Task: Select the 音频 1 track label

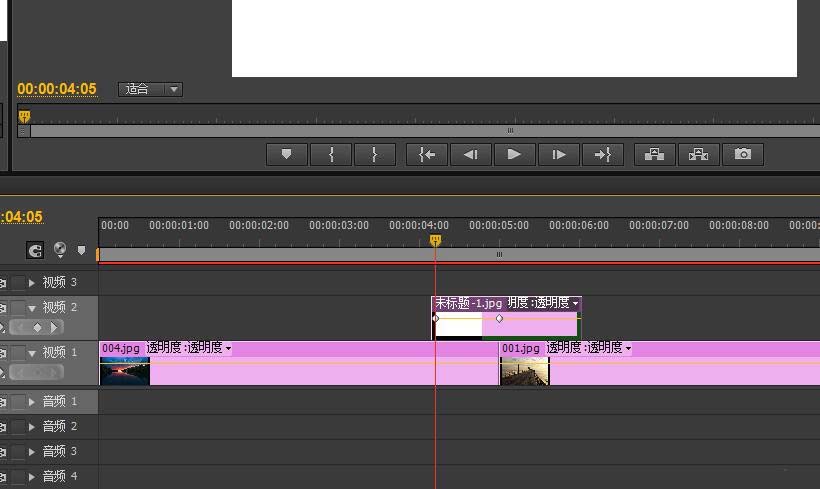Action: 60,401
